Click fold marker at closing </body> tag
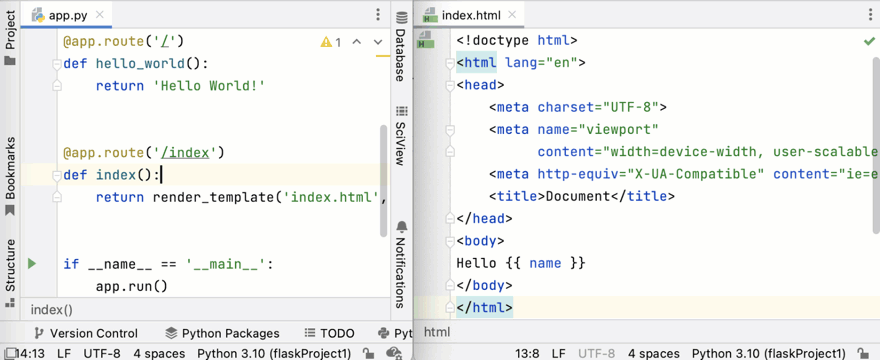The height and width of the screenshot is (360, 880). pyautogui.click(x=450, y=286)
